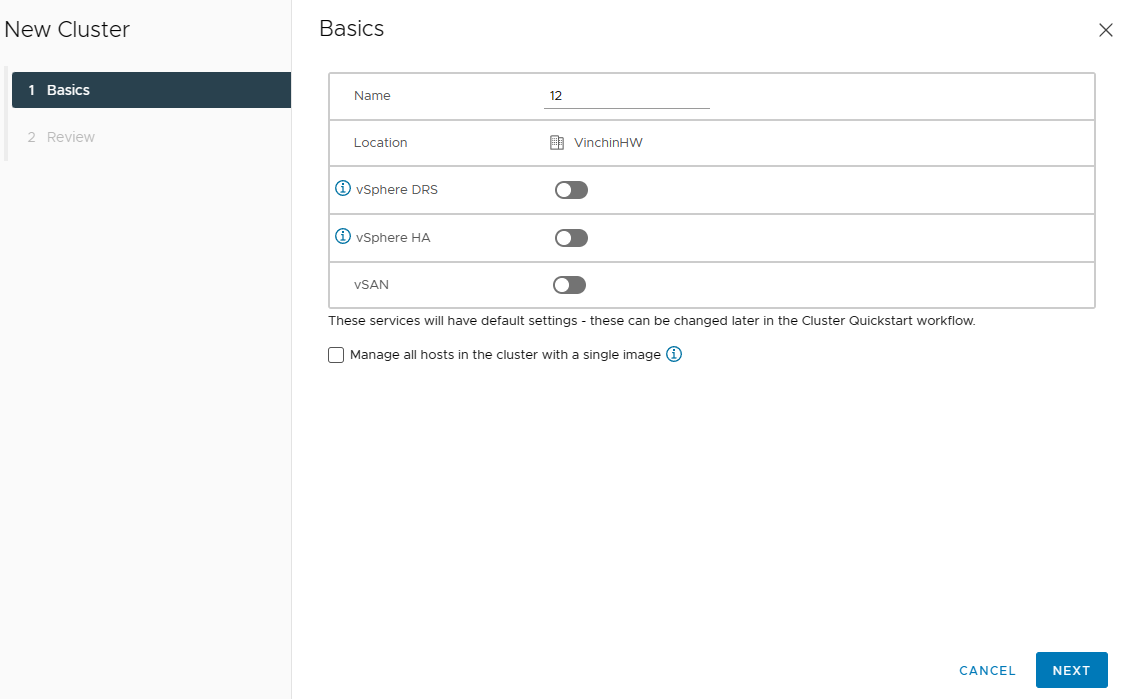Click the Basics page heading

pos(351,29)
